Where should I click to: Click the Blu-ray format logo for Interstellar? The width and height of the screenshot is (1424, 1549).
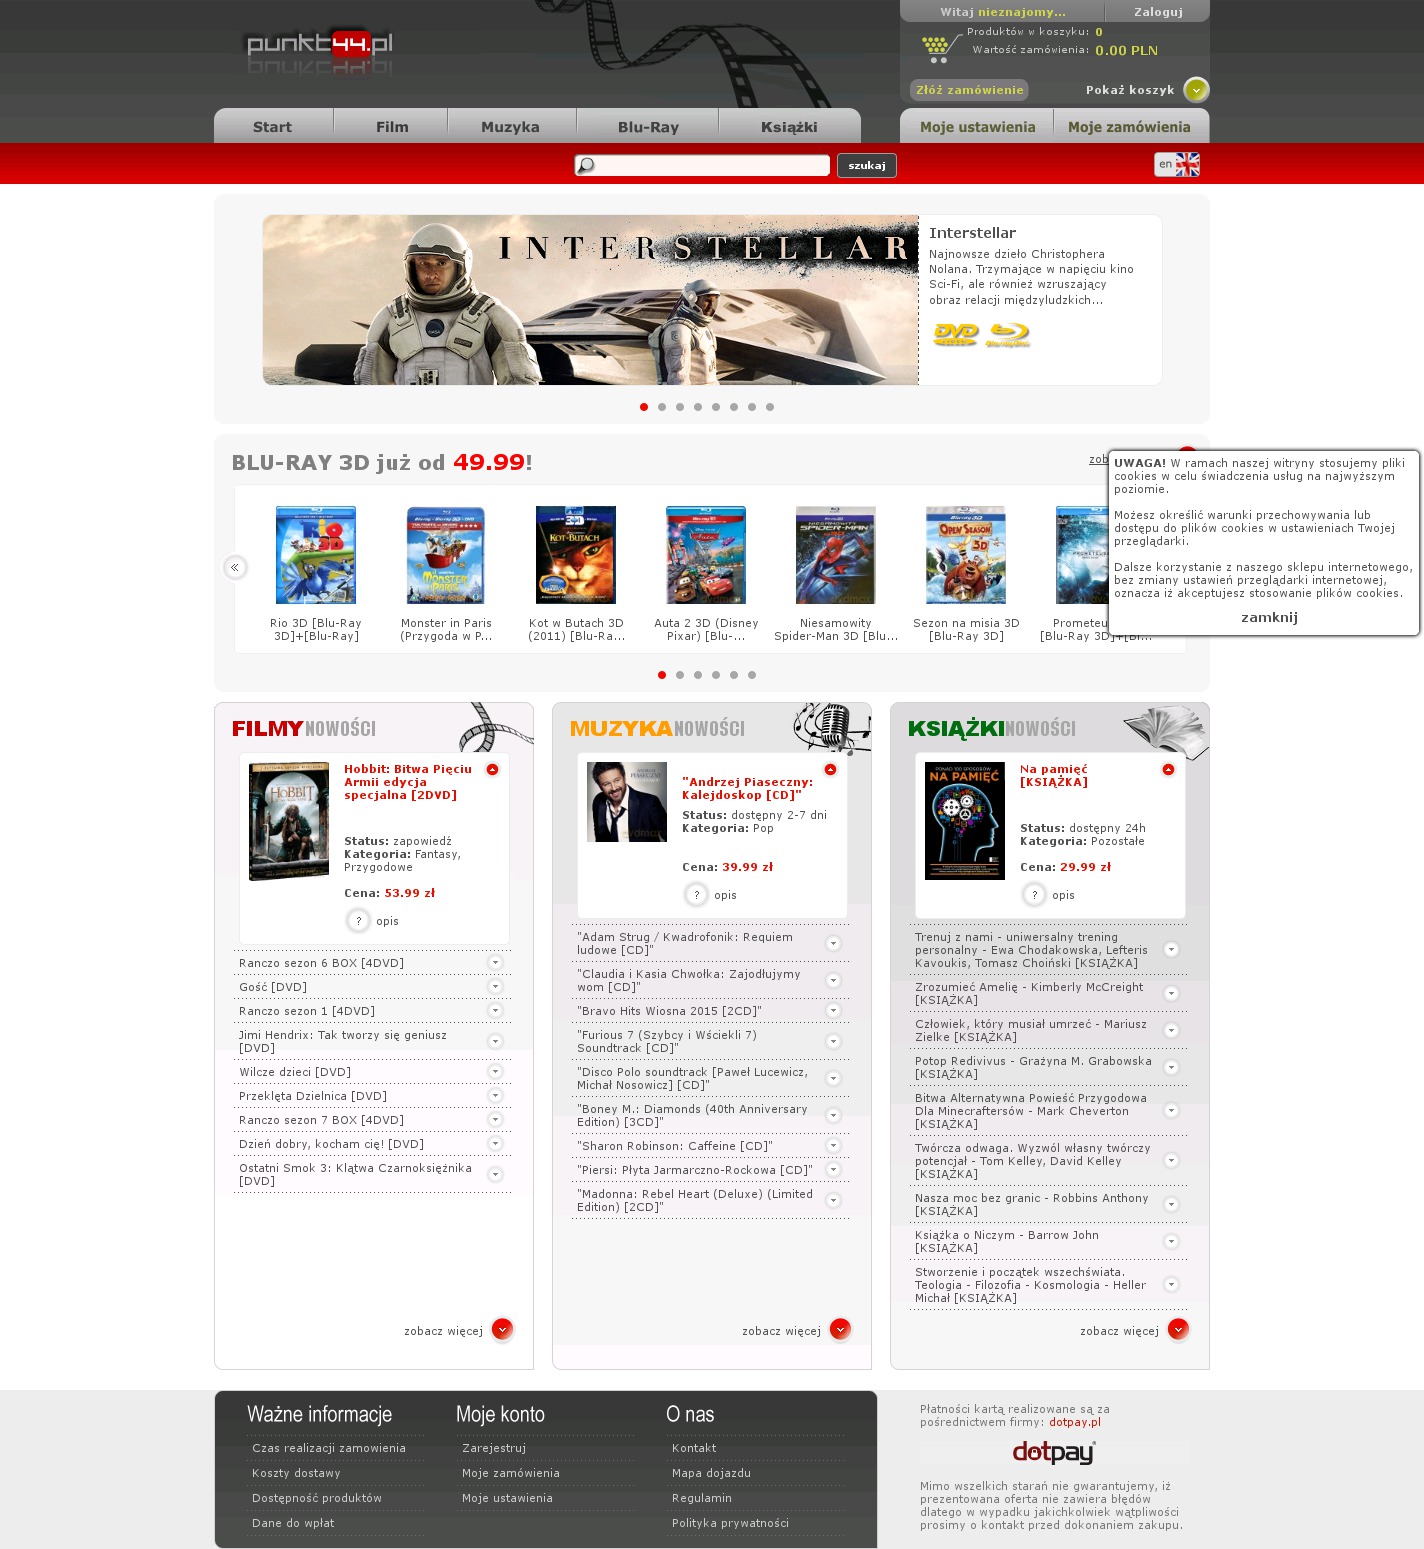1008,334
